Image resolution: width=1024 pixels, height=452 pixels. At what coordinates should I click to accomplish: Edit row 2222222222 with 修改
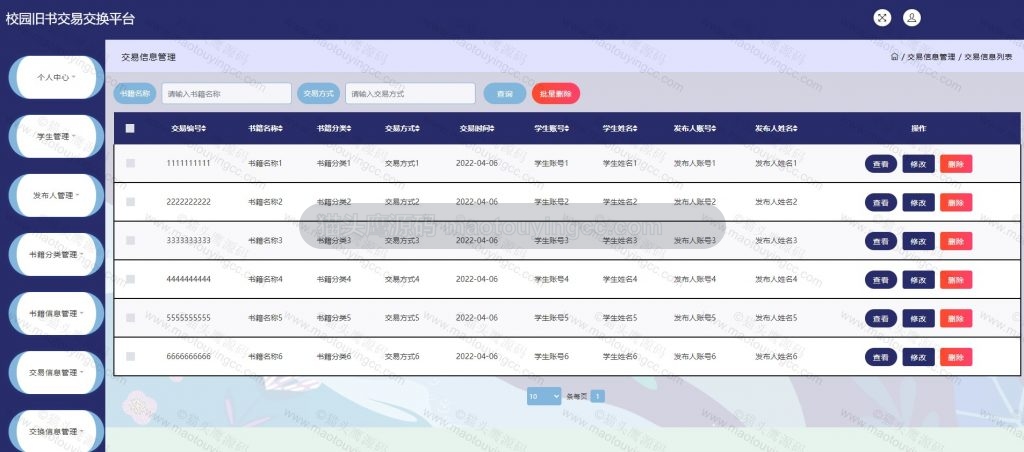(x=918, y=202)
